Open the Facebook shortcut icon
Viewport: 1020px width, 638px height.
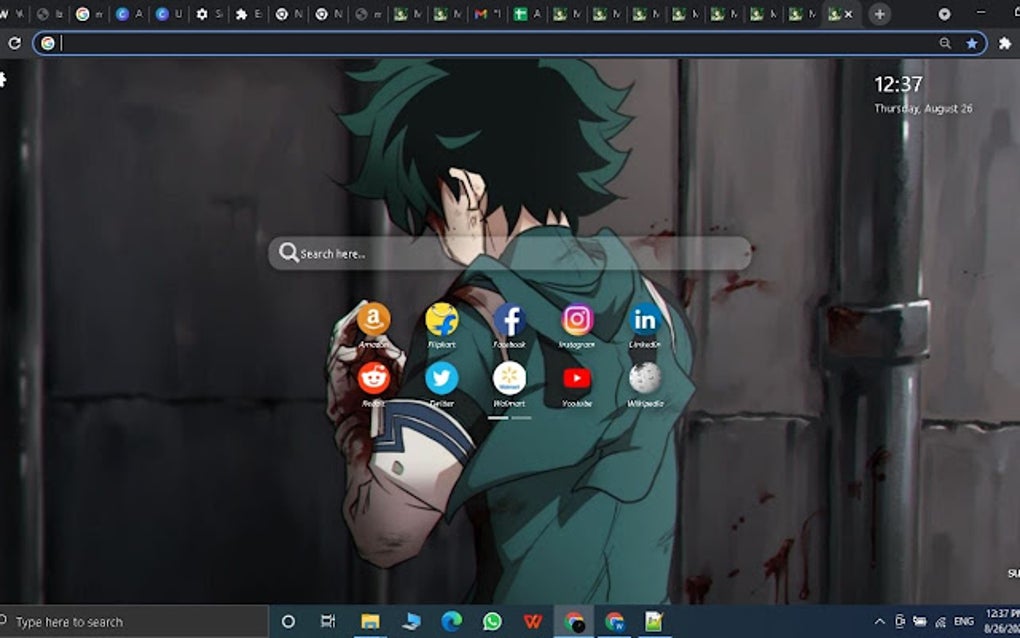511,320
